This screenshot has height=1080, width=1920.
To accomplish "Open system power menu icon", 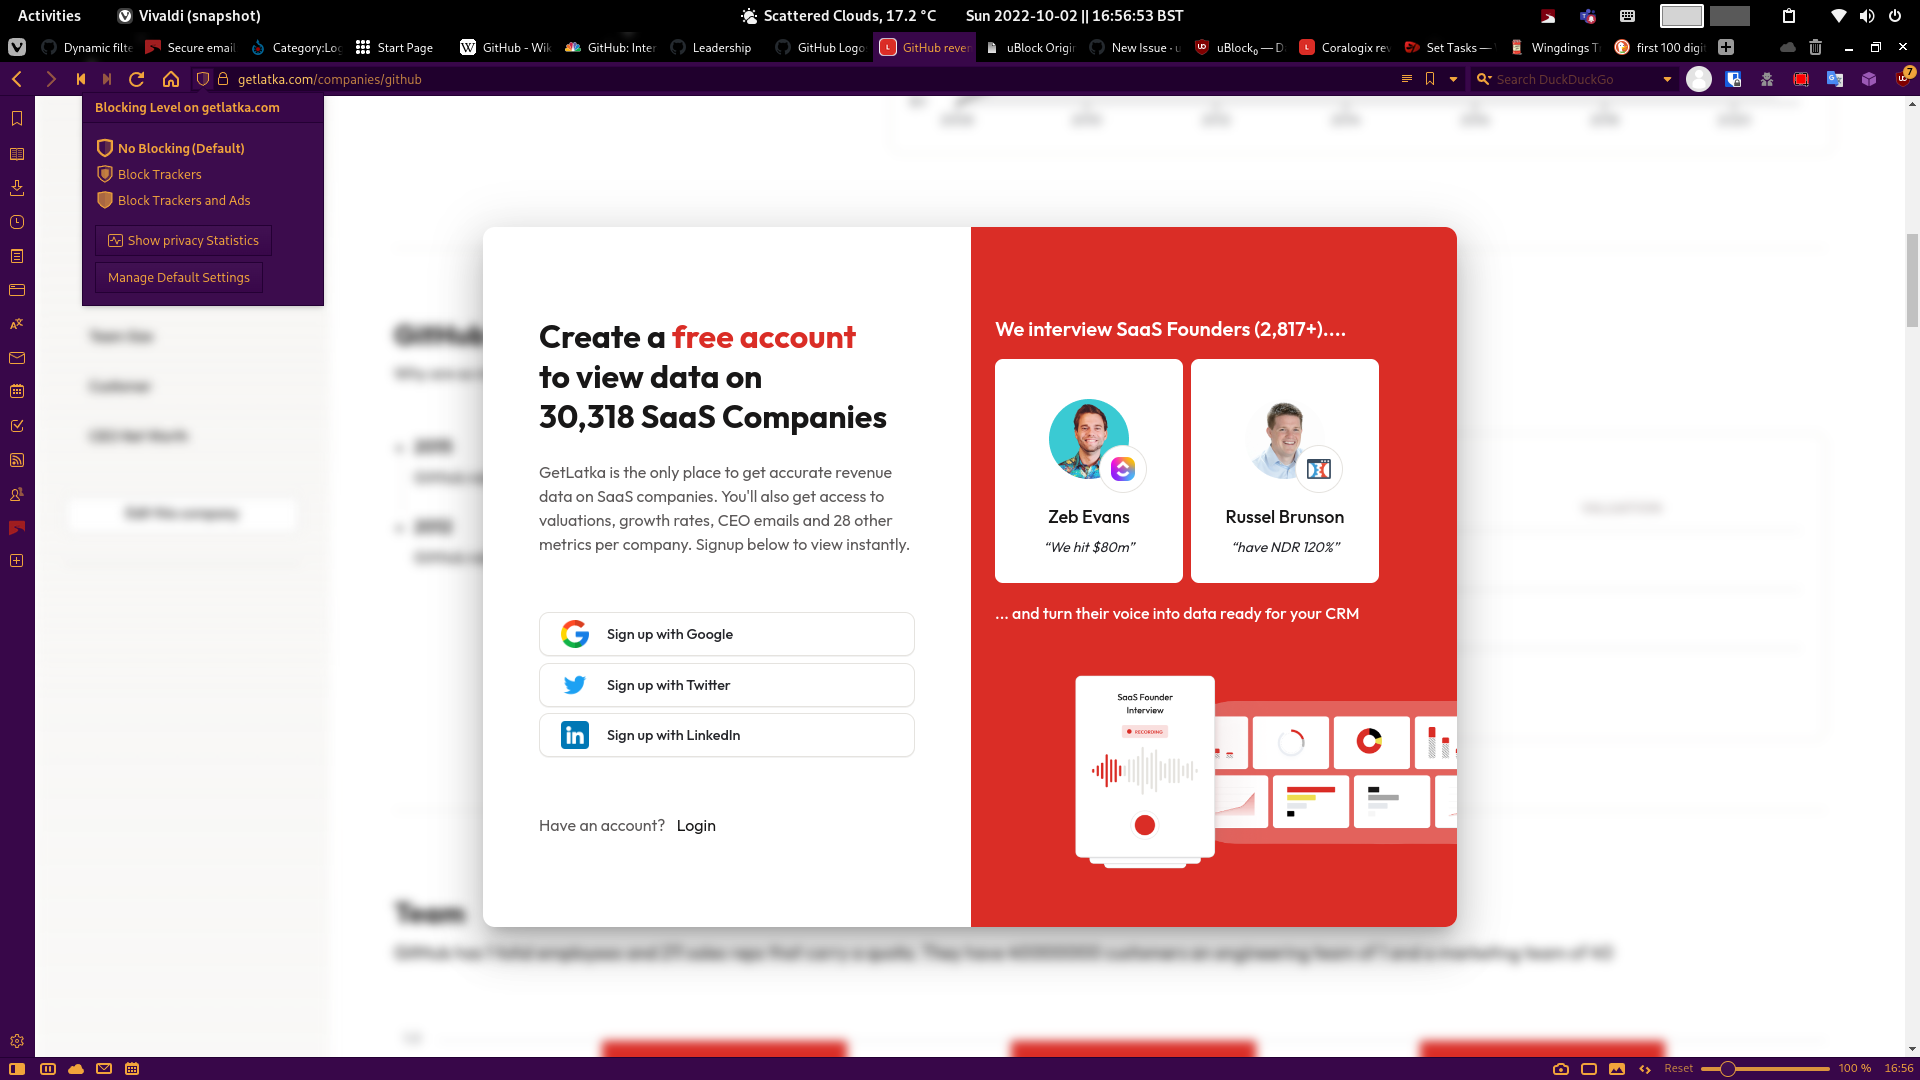I will (1894, 16).
